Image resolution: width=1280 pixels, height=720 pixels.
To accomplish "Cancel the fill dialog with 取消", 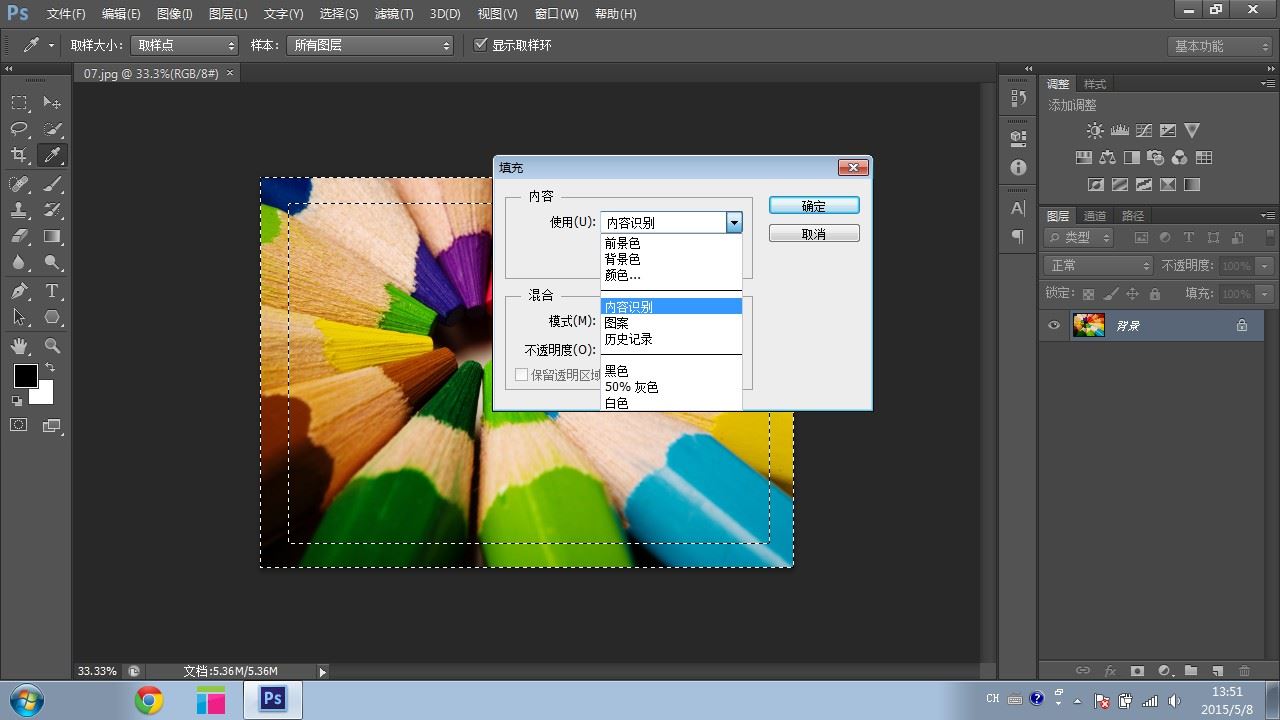I will coord(814,234).
